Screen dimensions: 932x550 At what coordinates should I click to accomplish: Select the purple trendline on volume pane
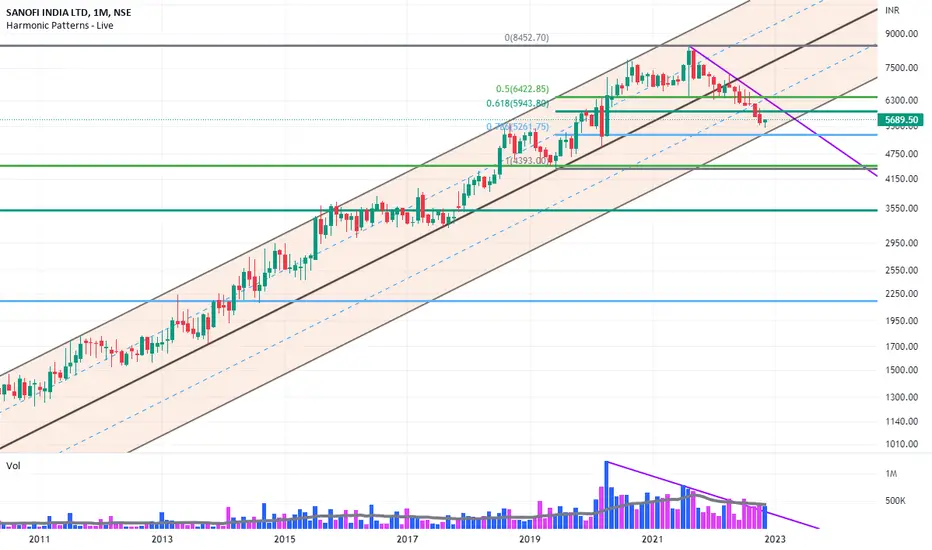(713, 495)
